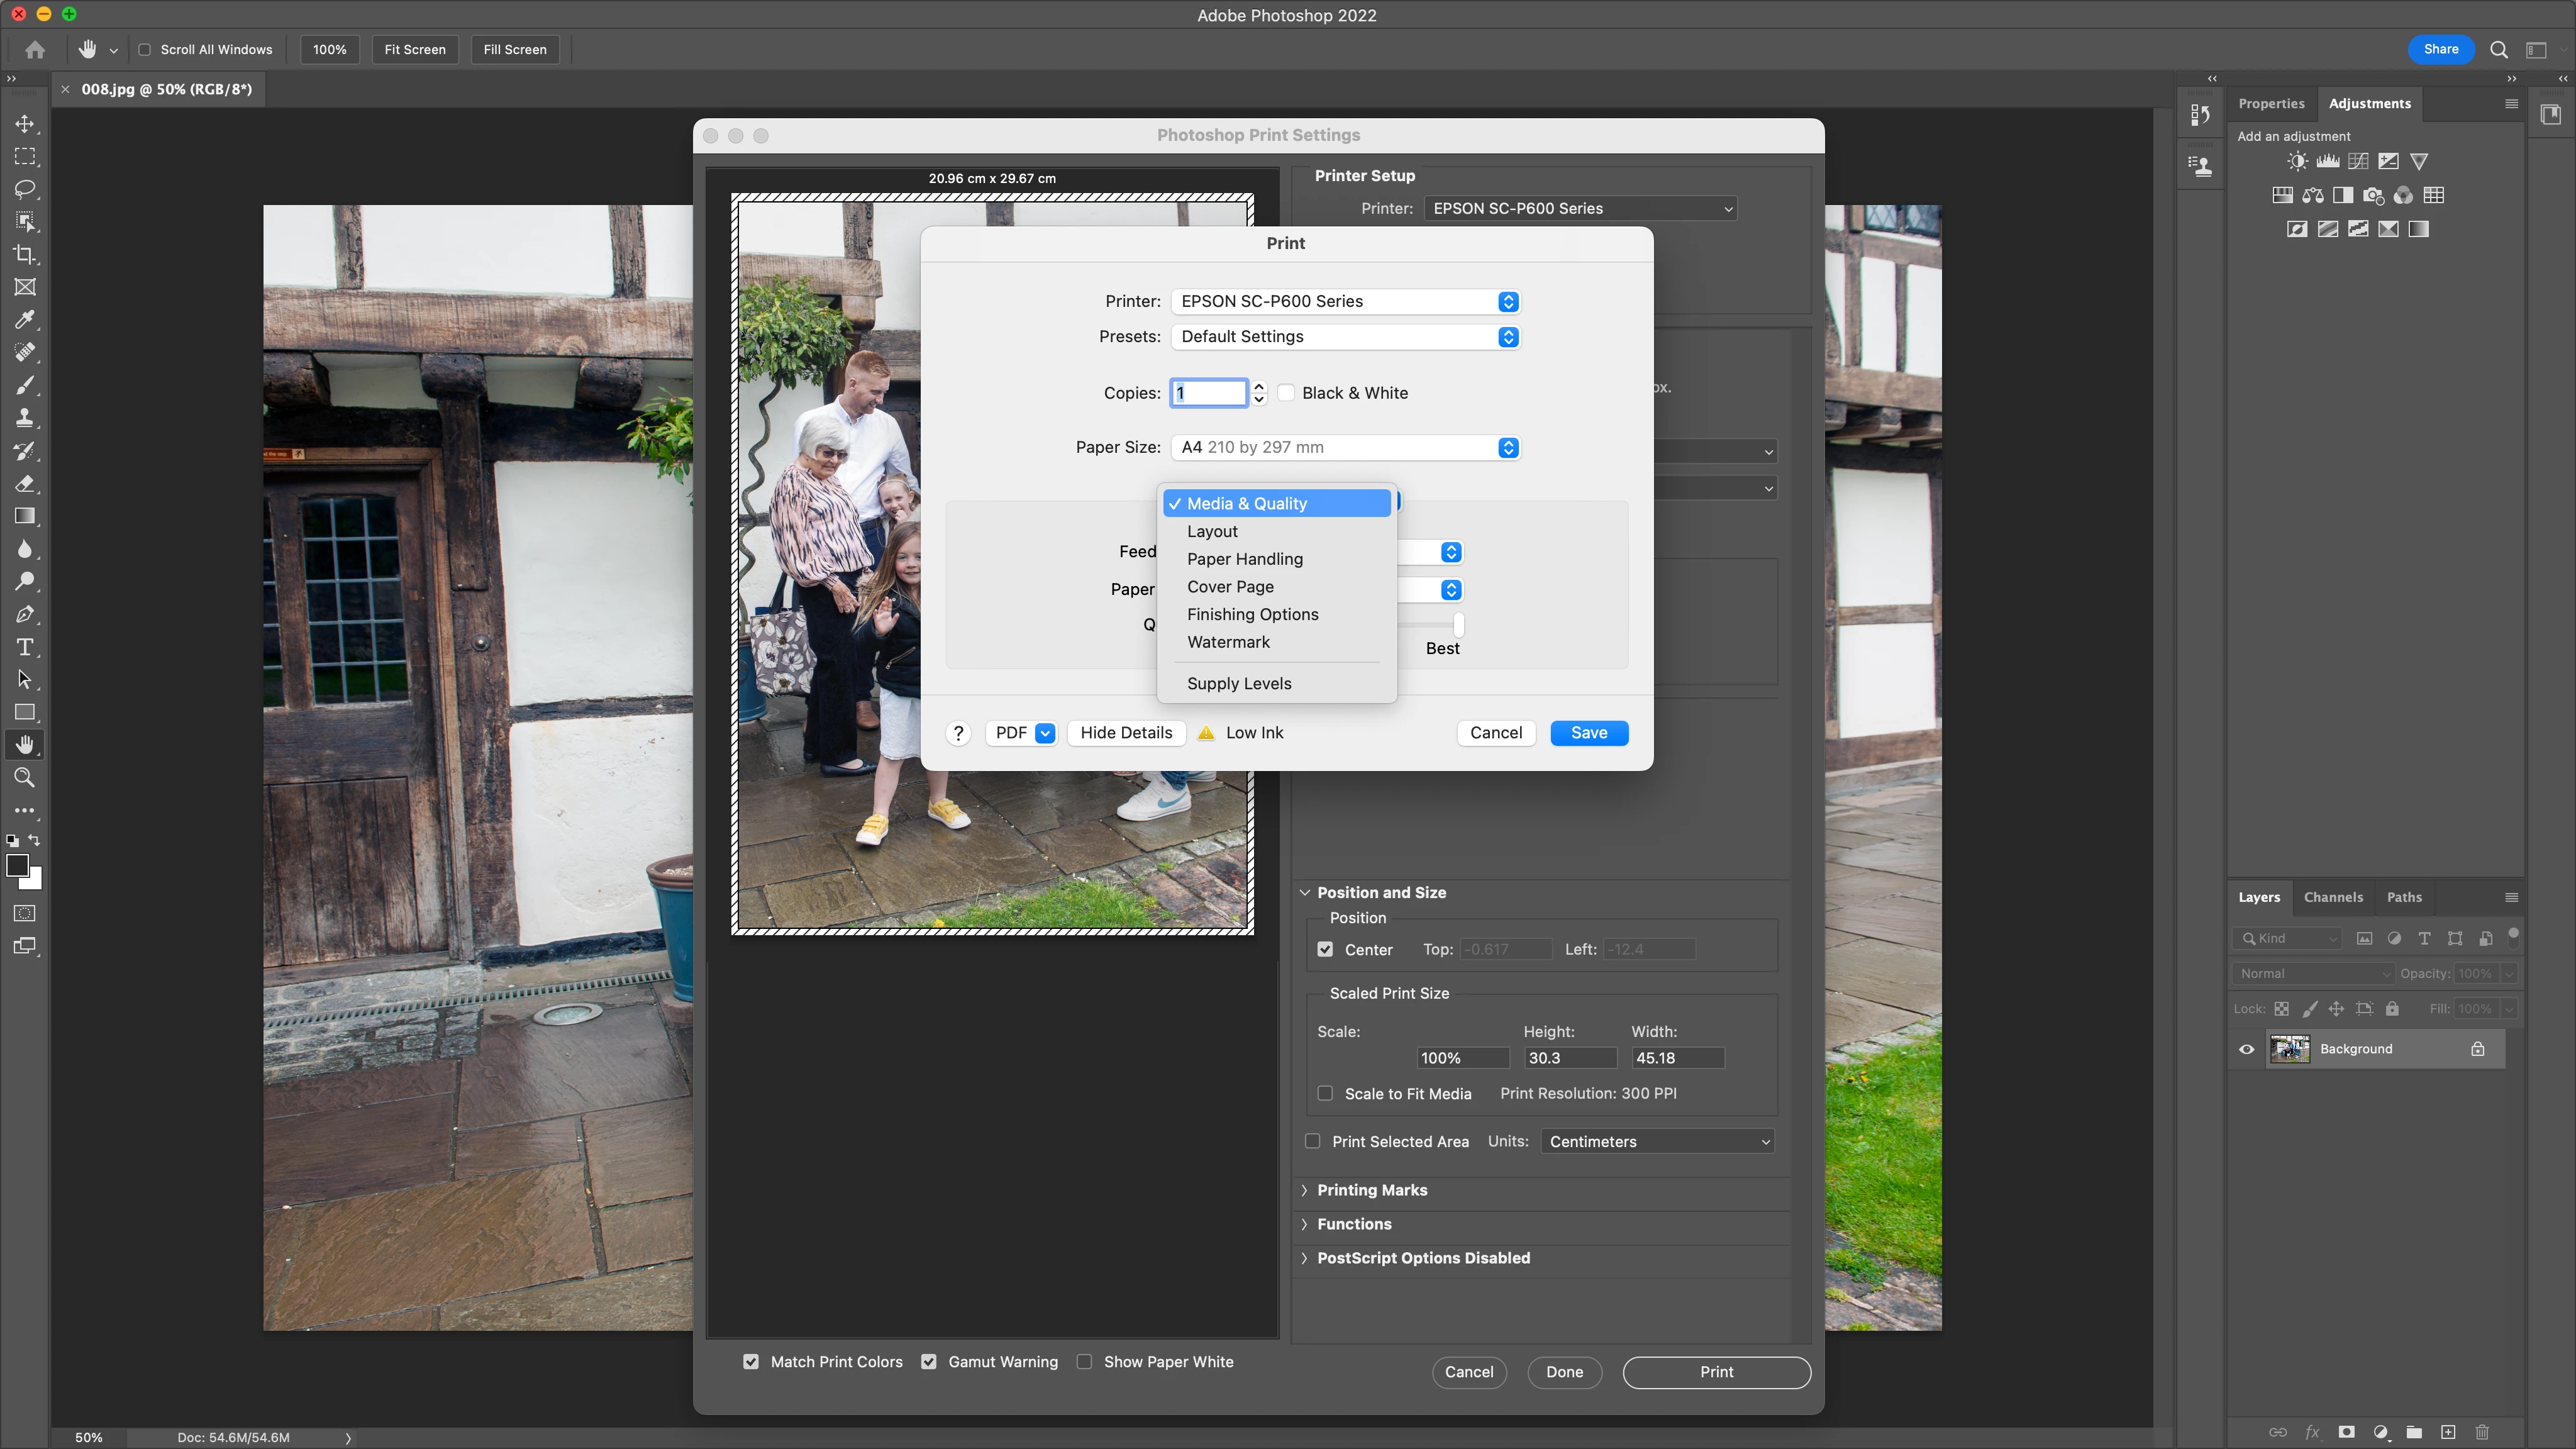
Task: Select the Crop tool
Action: (x=25, y=254)
